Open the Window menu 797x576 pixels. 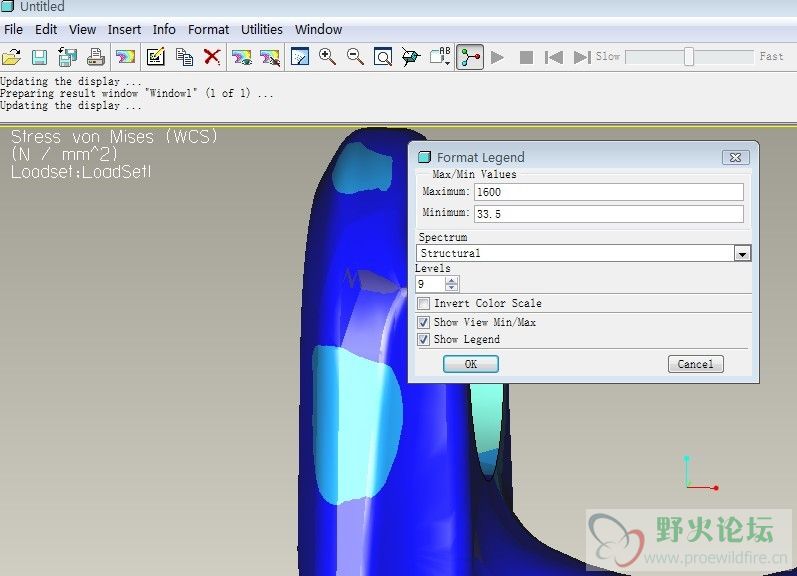(318, 29)
